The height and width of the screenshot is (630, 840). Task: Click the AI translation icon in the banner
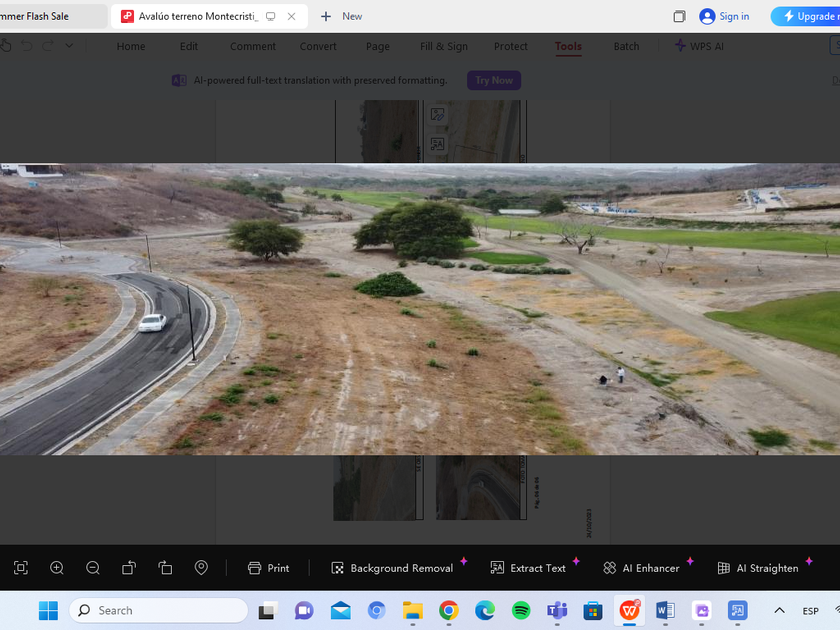pyautogui.click(x=179, y=80)
